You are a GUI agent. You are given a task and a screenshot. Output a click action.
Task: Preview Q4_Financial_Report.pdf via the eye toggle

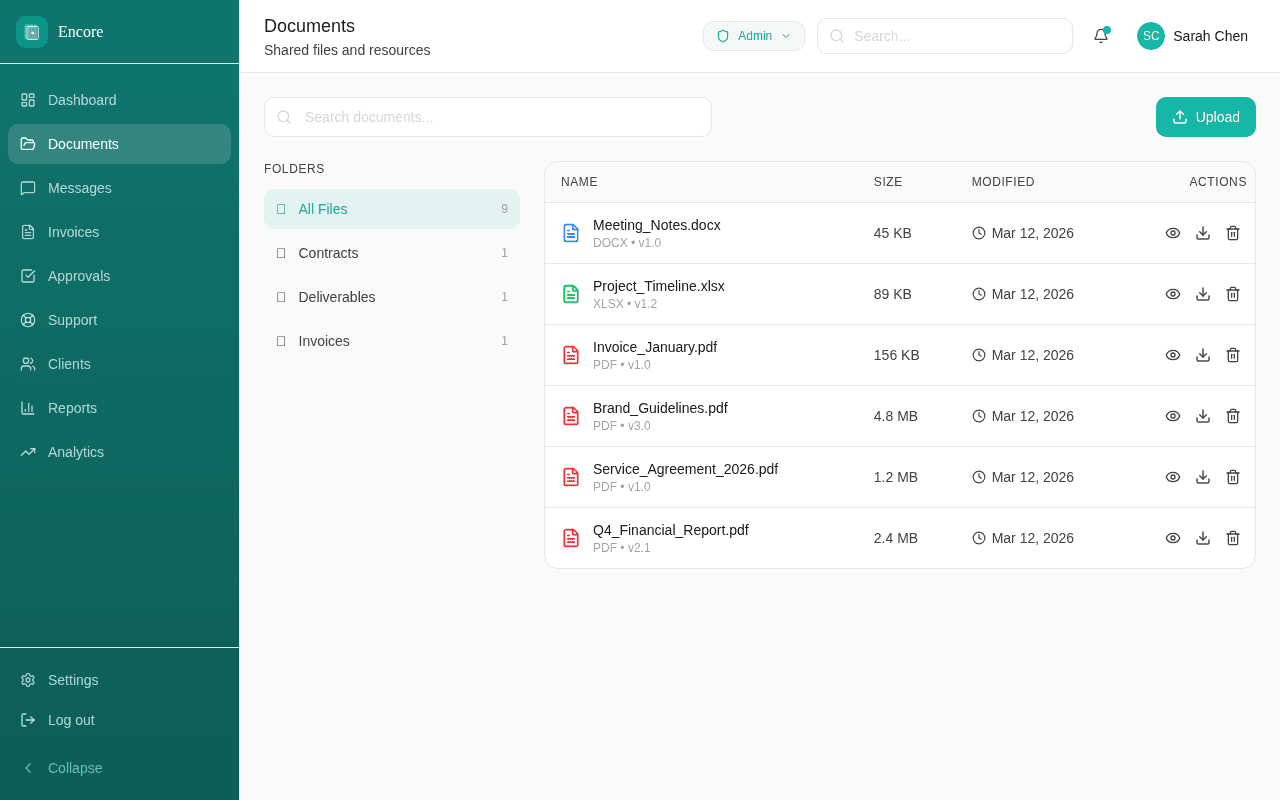[x=1172, y=538]
